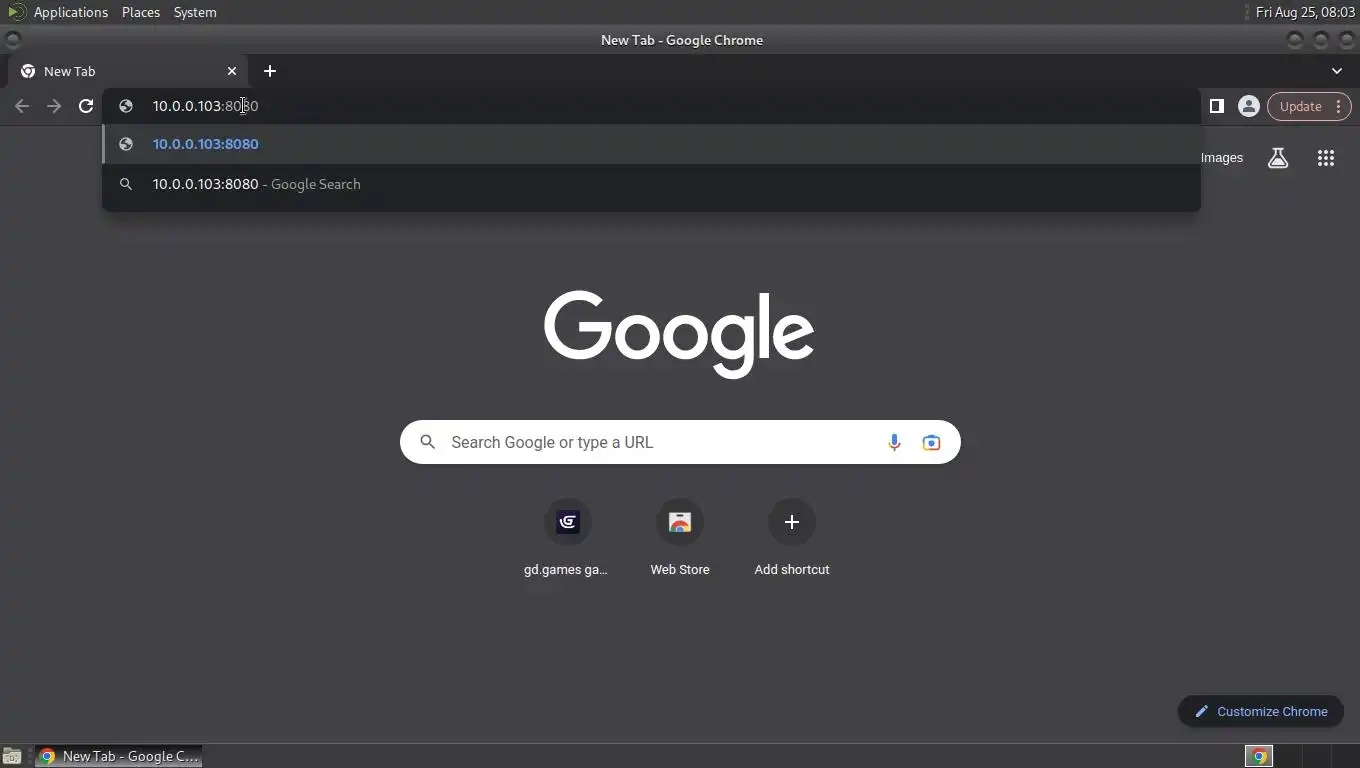This screenshot has height=768, width=1360.
Task: Select the New Tab tab
Action: 128,71
